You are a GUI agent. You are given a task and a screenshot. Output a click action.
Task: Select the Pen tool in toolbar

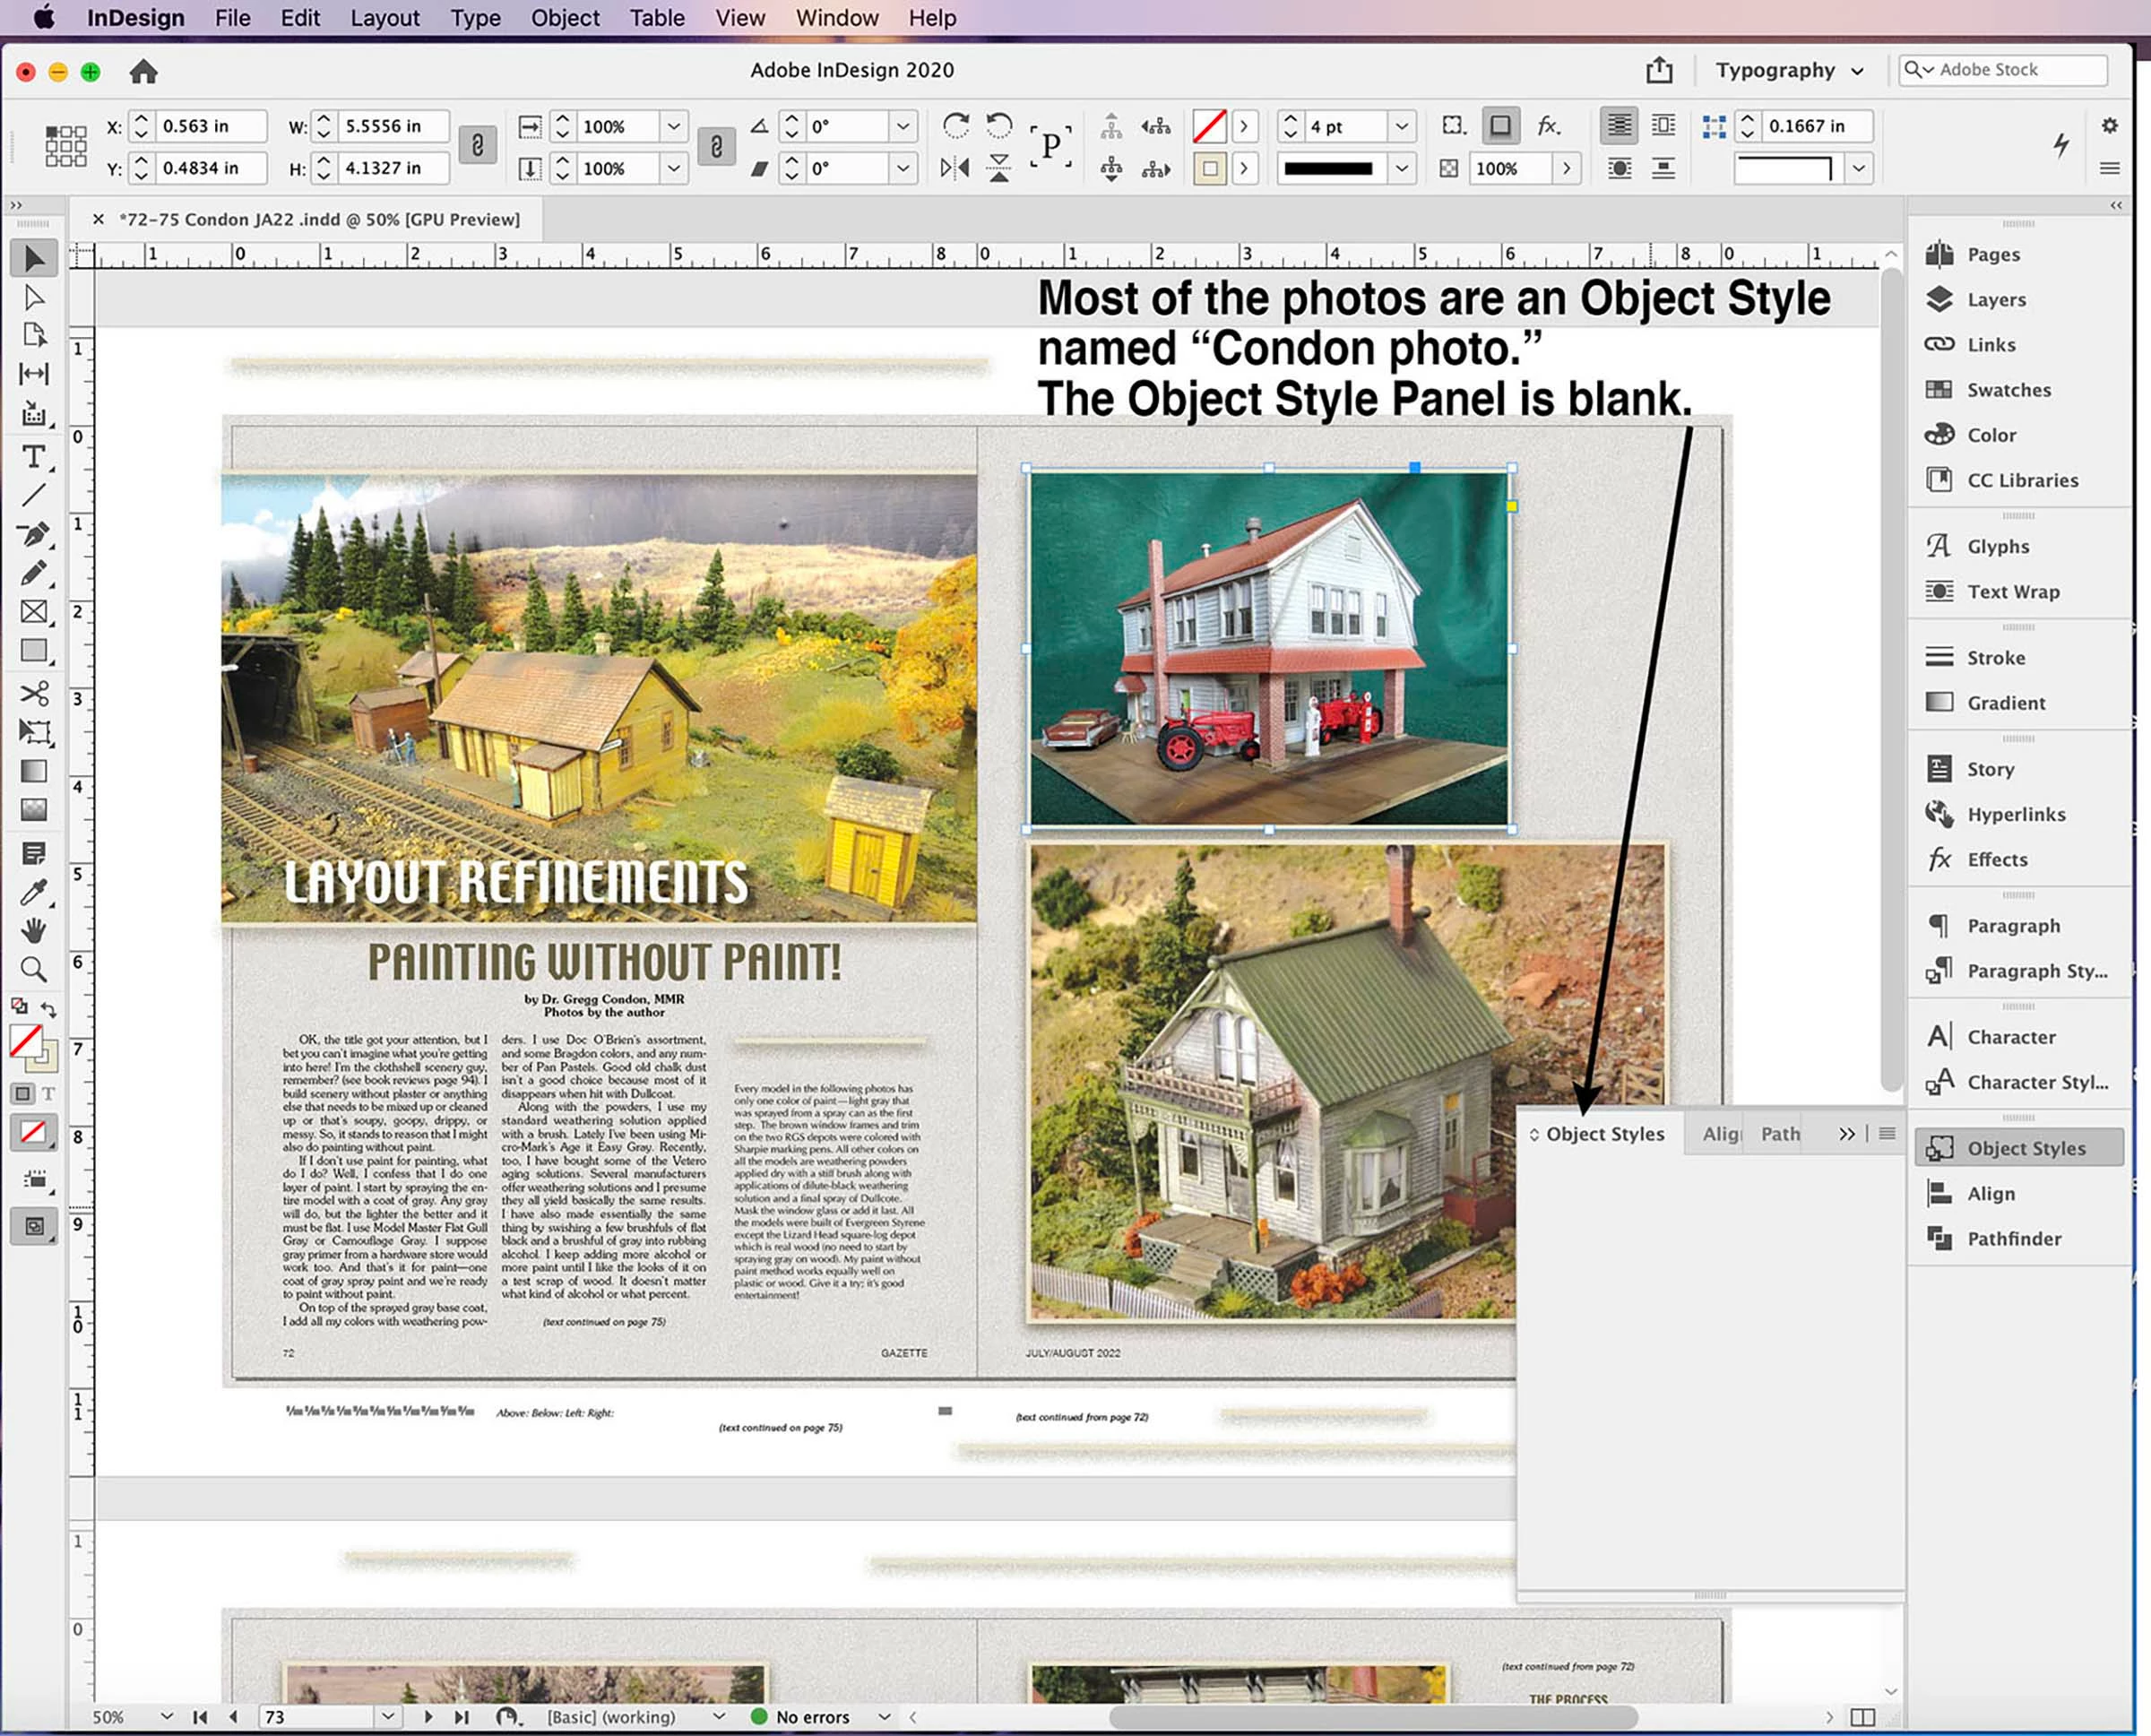[33, 534]
